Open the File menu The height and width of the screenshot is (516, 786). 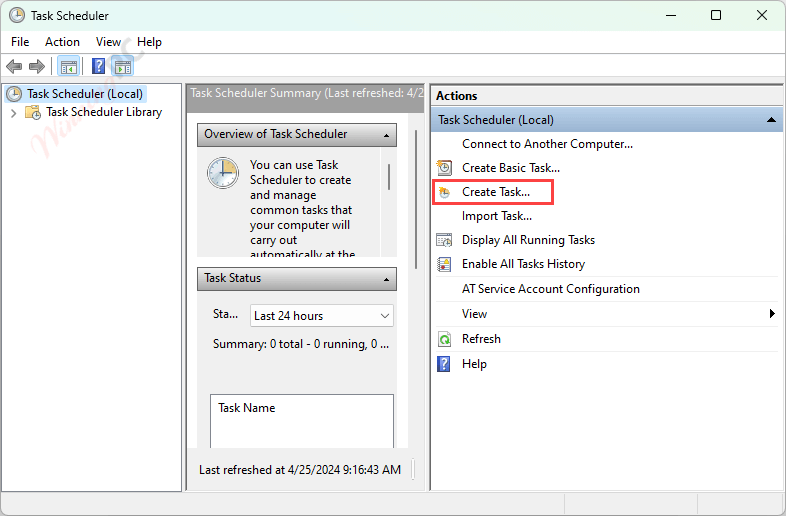[x=20, y=42]
